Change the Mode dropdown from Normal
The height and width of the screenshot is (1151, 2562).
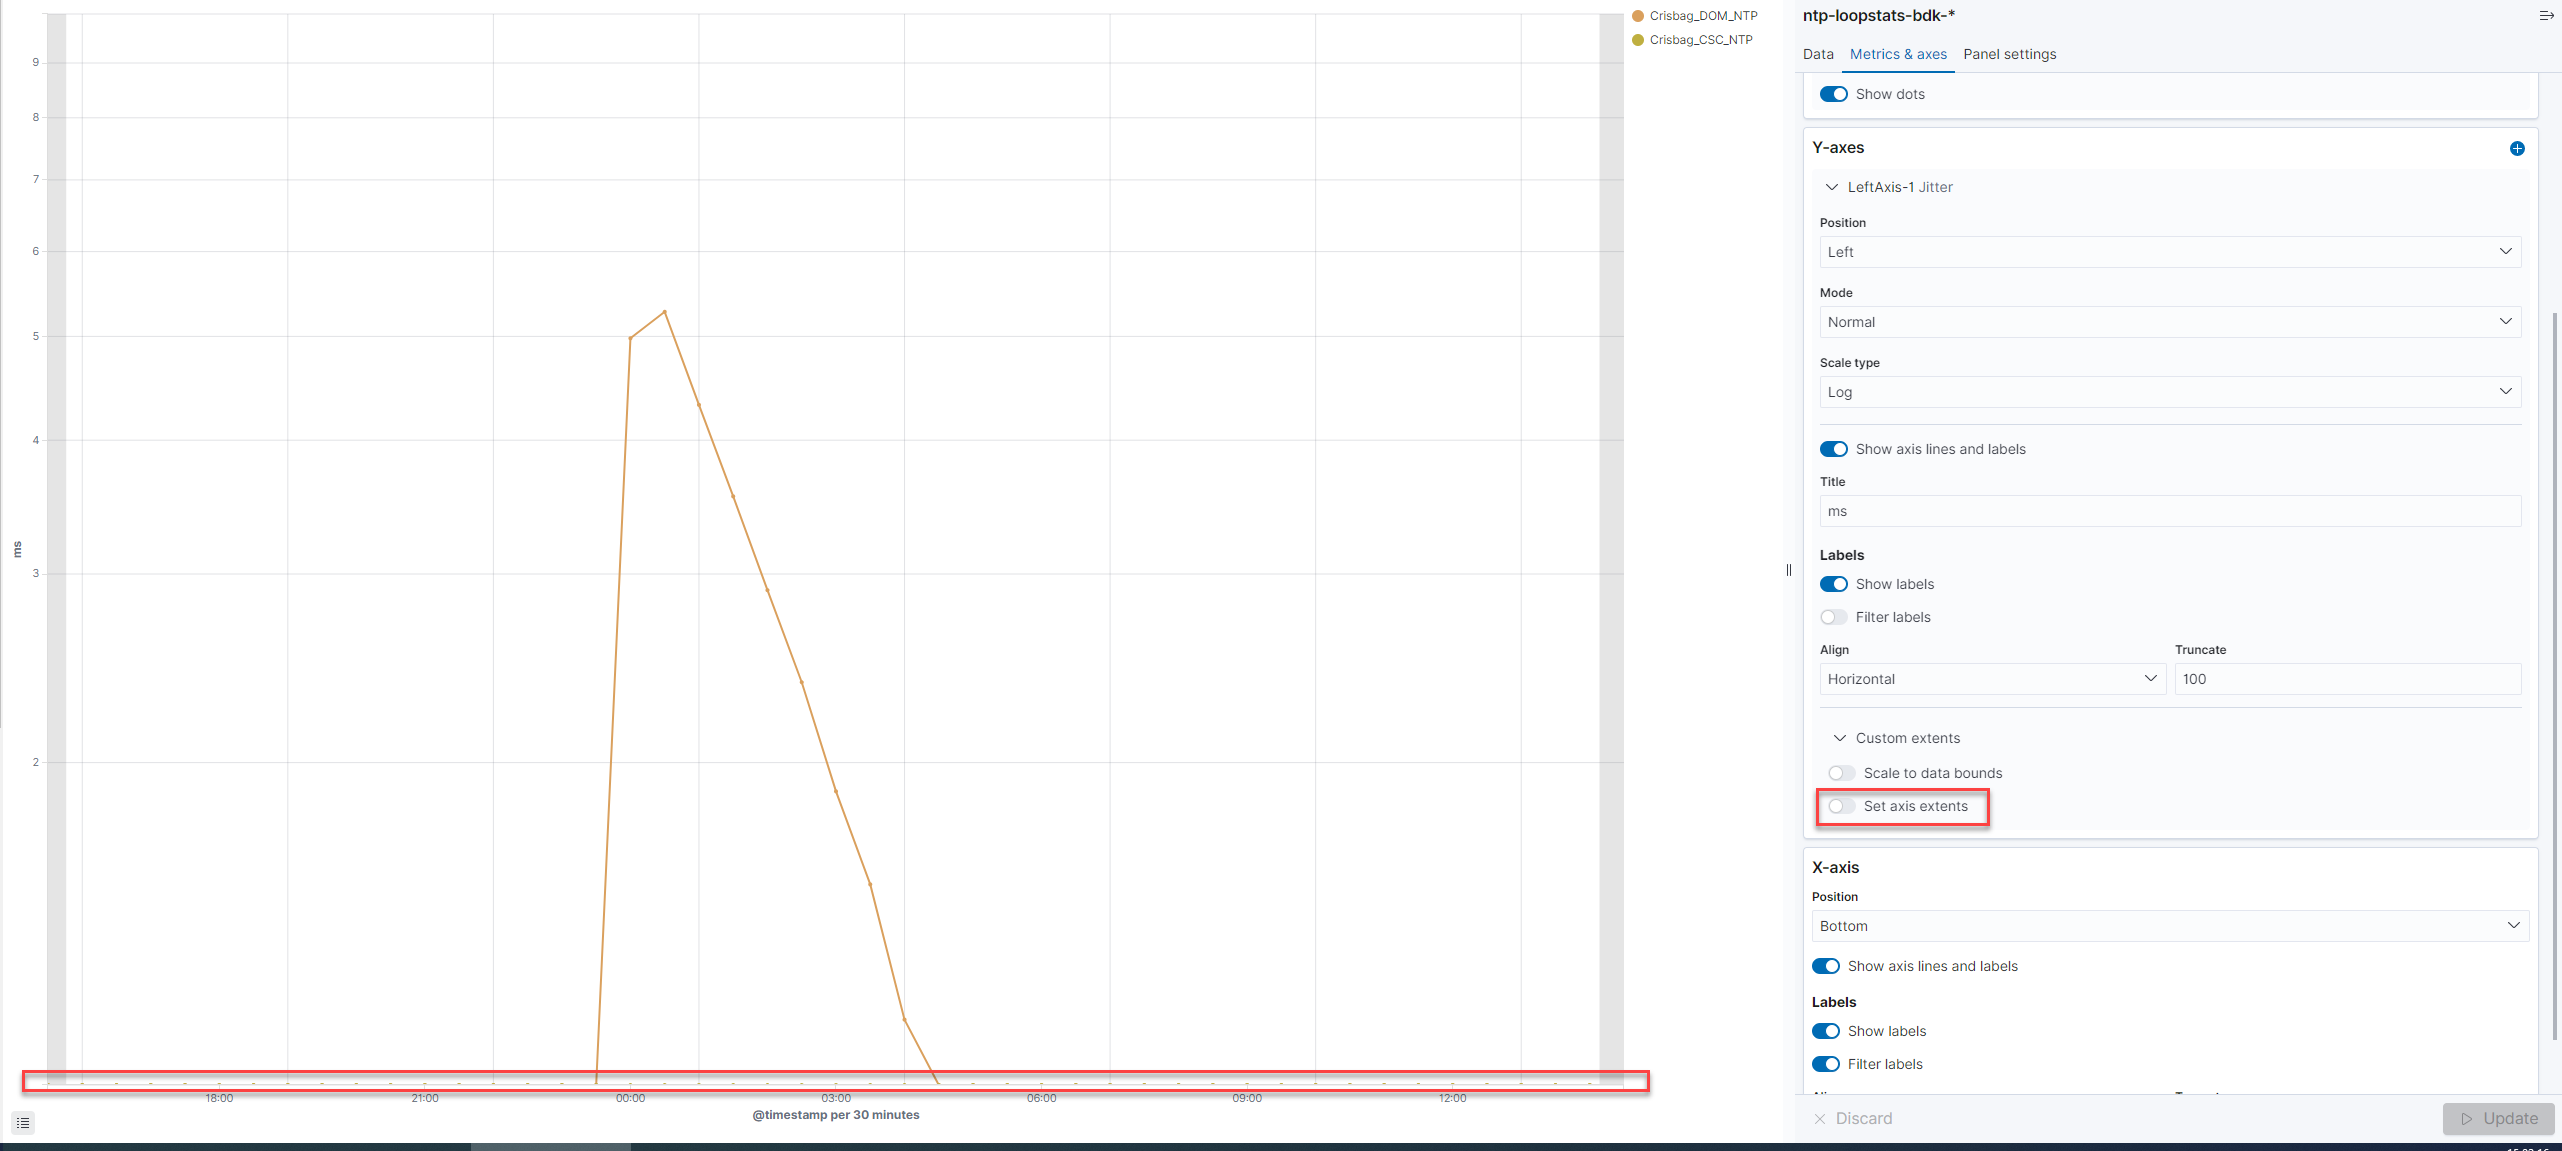2168,321
